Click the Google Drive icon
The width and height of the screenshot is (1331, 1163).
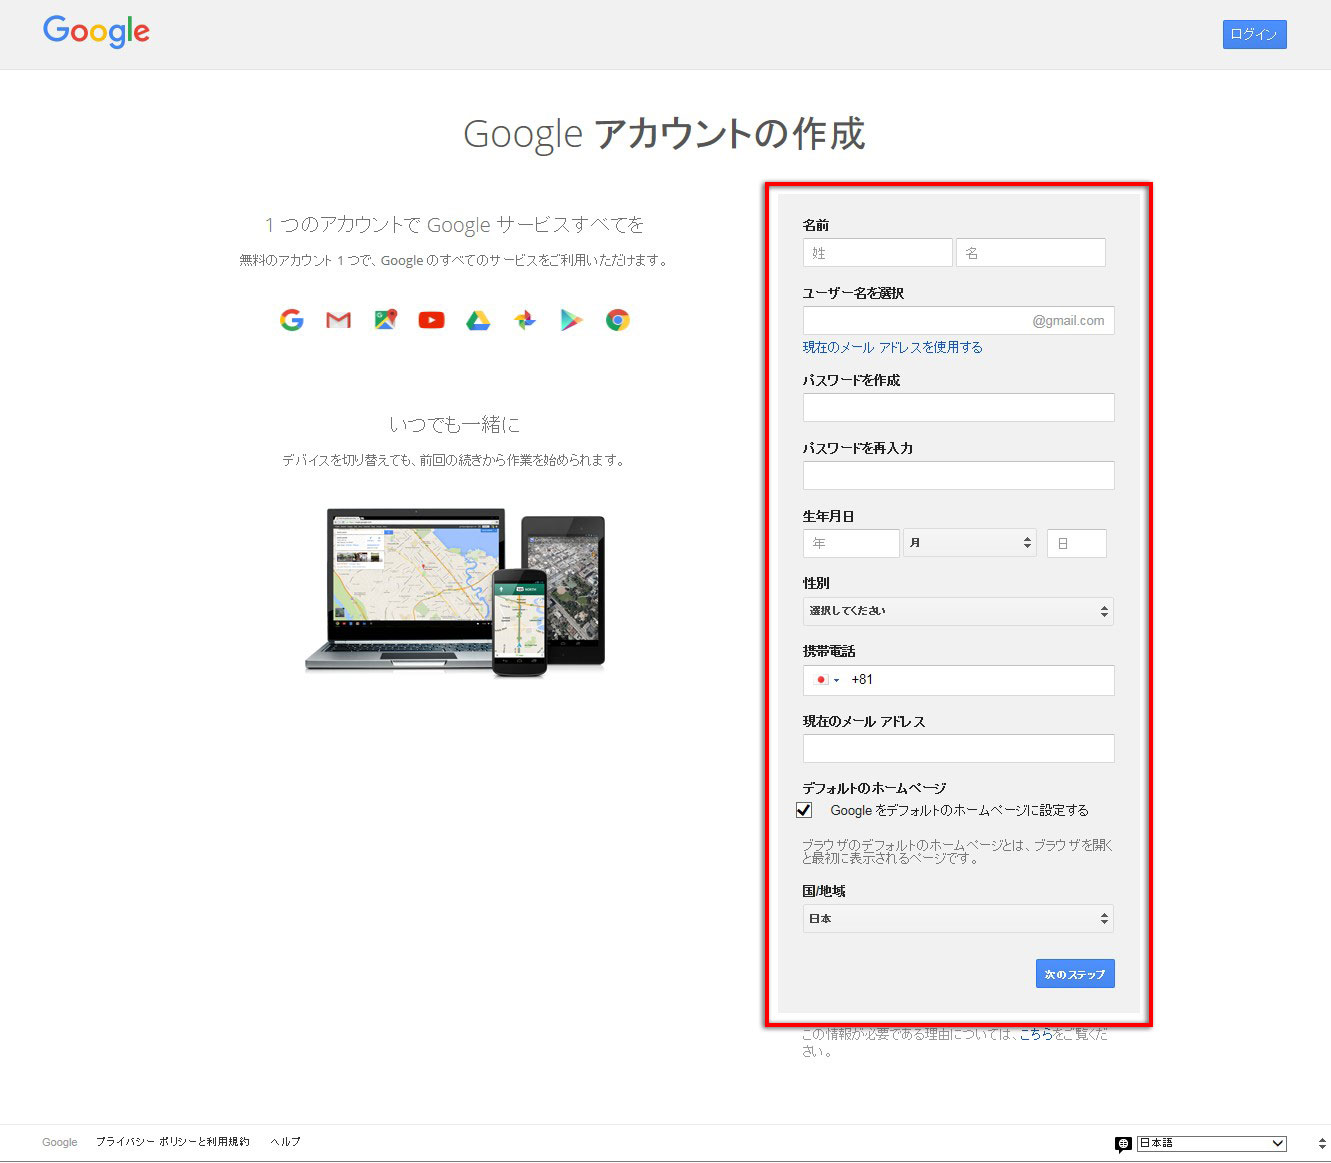478,319
